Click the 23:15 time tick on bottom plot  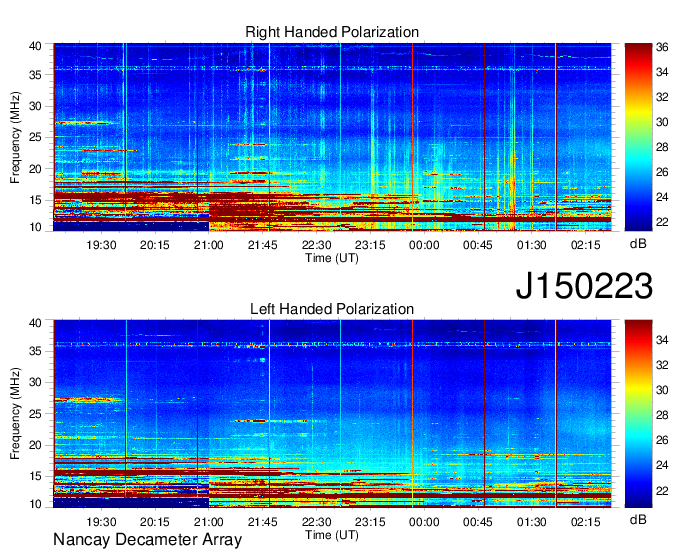(x=370, y=522)
